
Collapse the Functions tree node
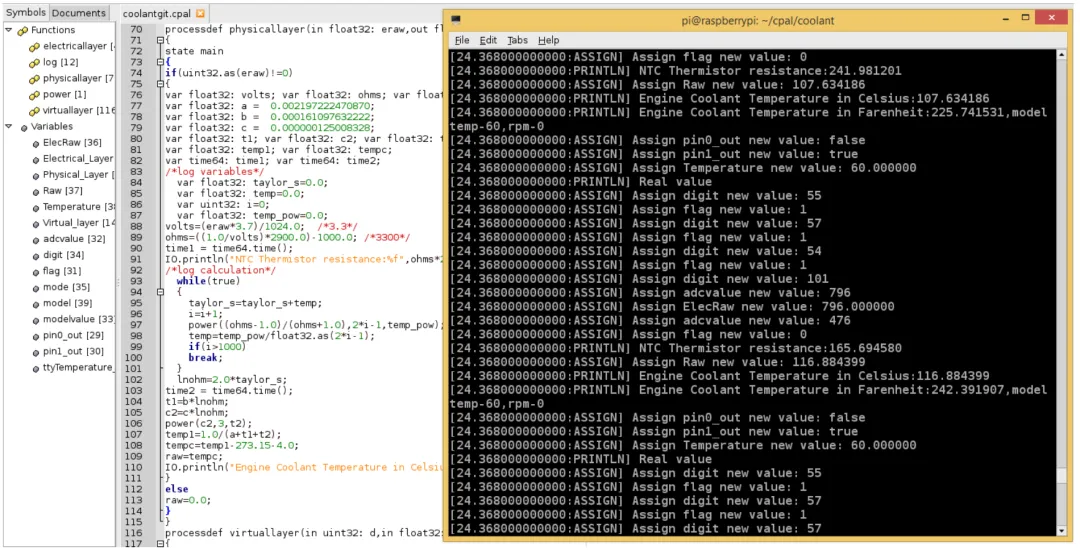9,30
